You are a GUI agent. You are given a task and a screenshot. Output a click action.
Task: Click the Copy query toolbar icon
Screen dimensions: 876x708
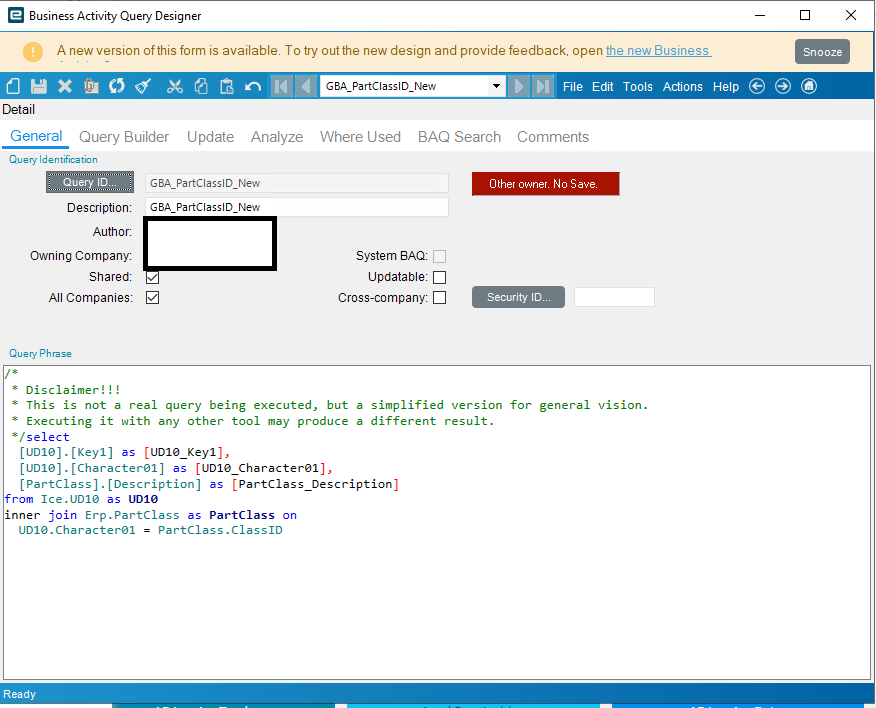91,86
